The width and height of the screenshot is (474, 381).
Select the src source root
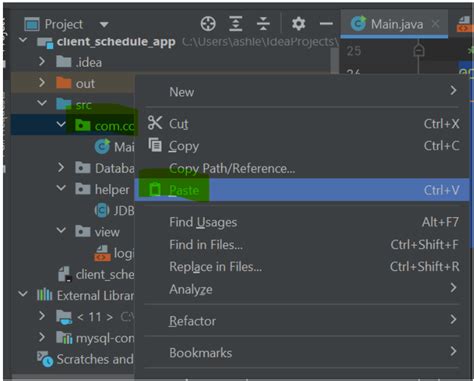[74, 105]
